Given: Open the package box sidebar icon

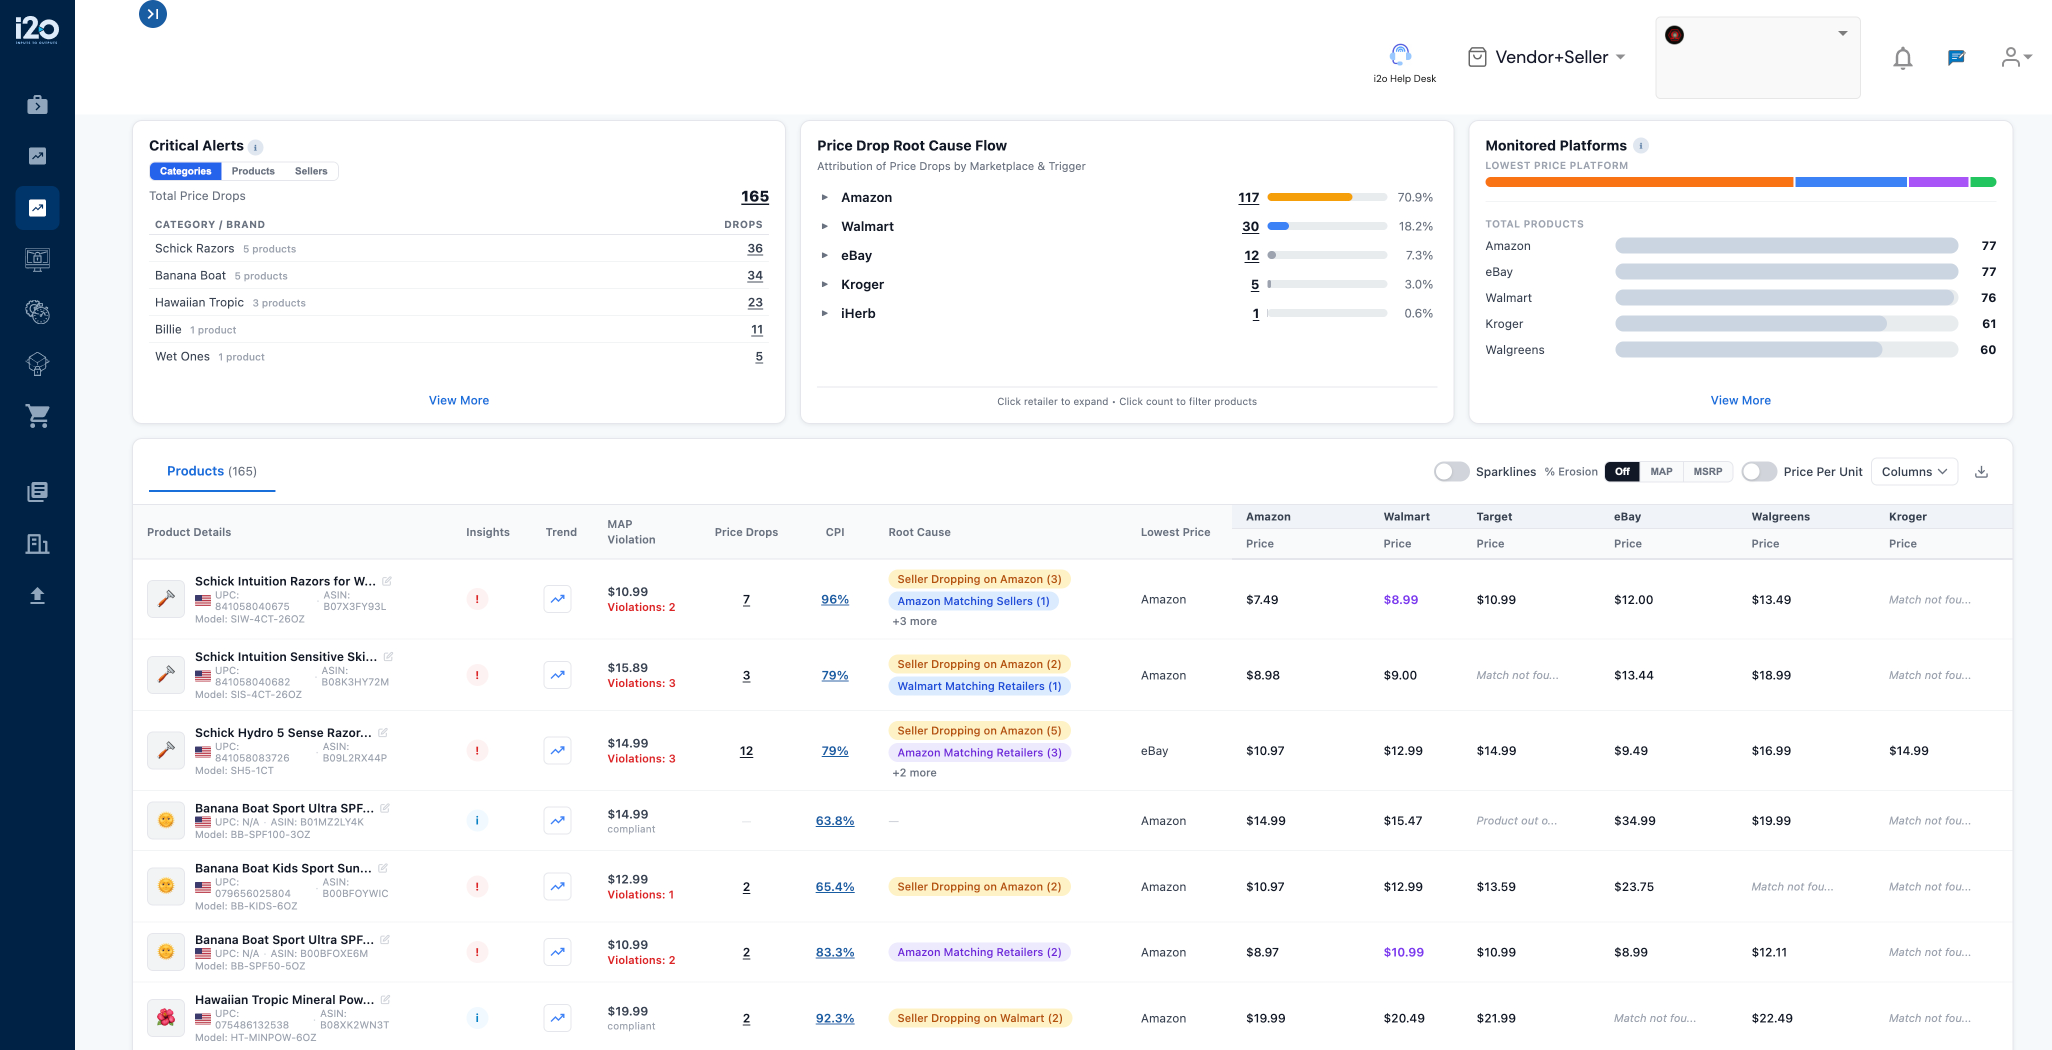Looking at the screenshot, I should click(x=37, y=364).
